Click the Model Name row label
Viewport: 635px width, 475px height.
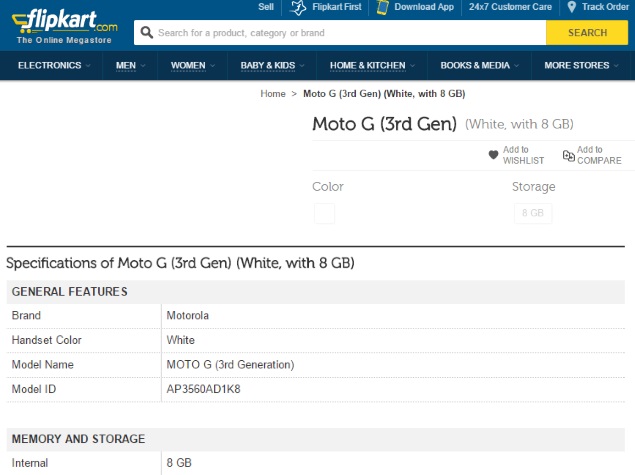(x=43, y=365)
